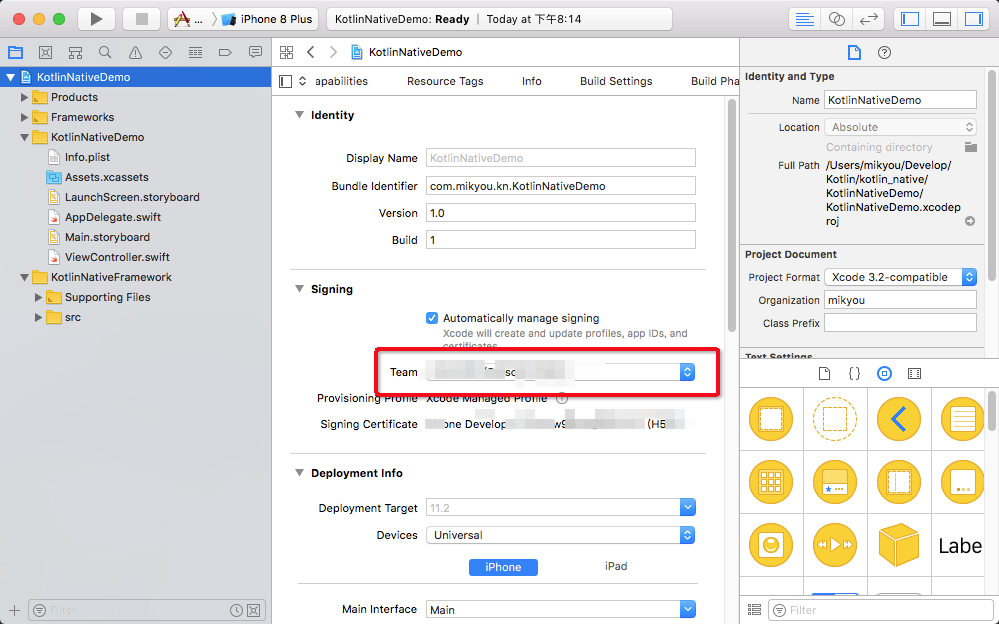Switch to the Assistant editor
999x624 pixels.
point(837,19)
